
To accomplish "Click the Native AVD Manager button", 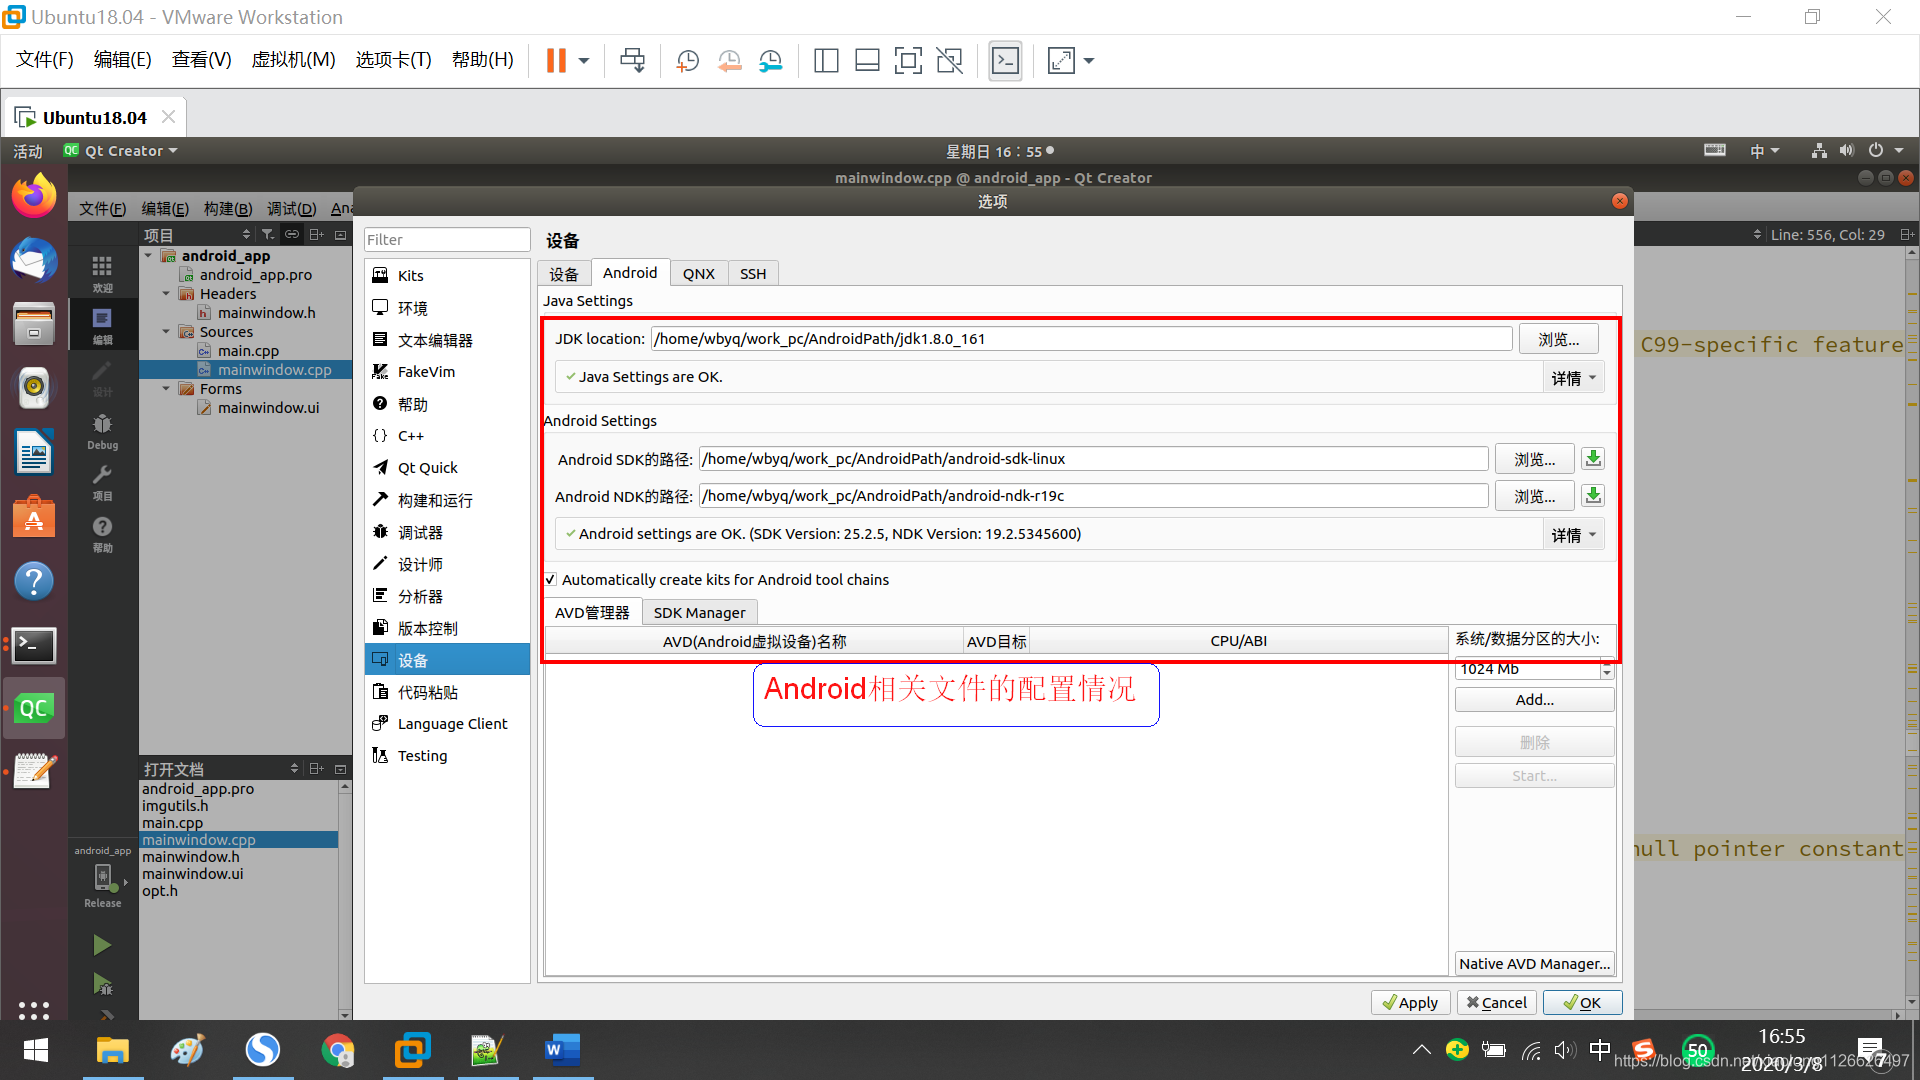I will tap(1533, 963).
